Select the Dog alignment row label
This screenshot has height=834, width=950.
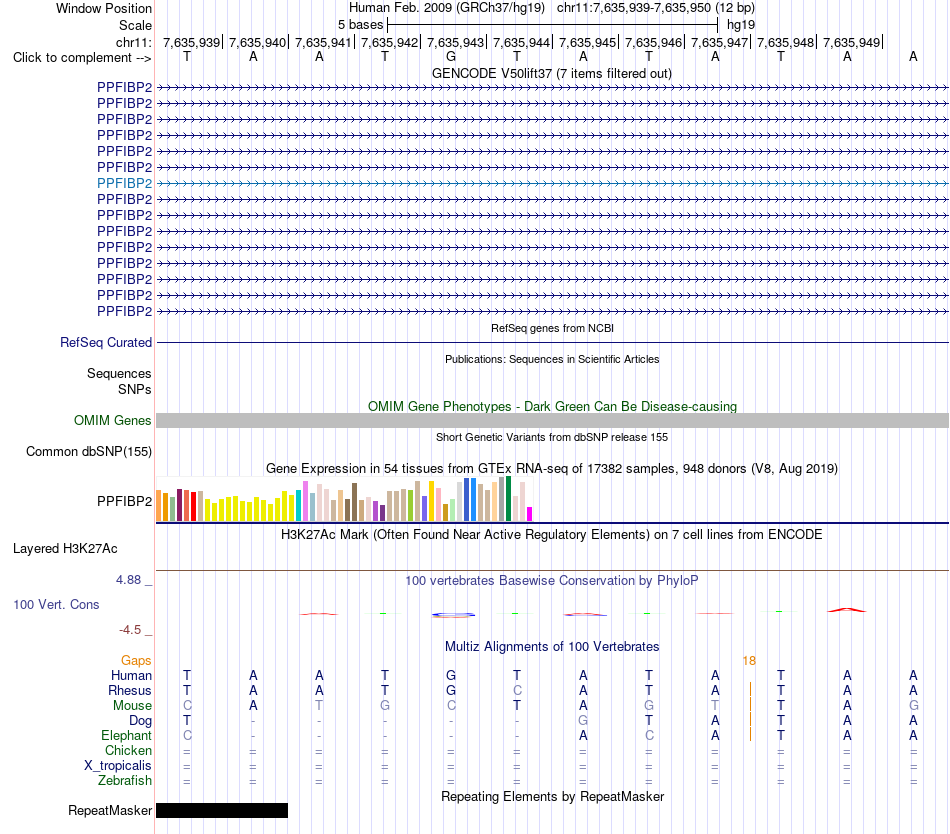pyautogui.click(x=140, y=720)
